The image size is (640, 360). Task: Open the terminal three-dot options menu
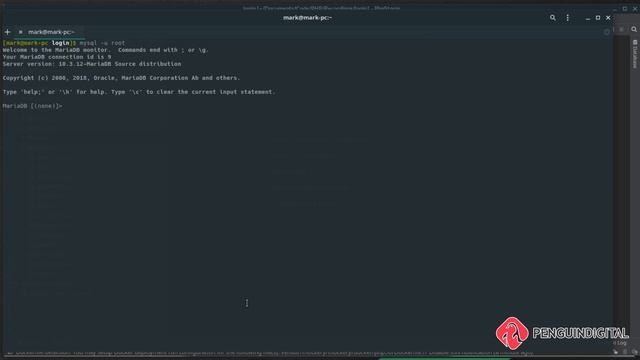pyautogui.click(x=567, y=18)
